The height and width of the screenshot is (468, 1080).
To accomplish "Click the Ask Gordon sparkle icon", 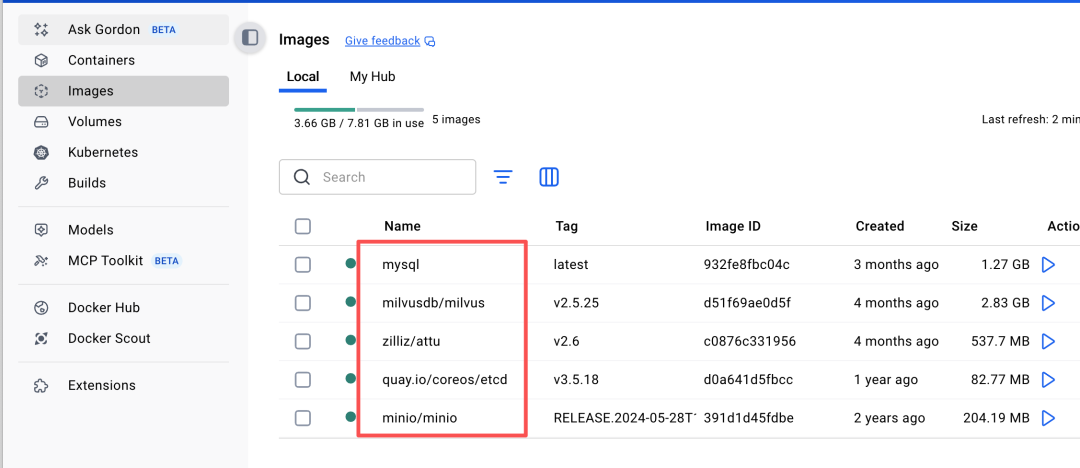I will 41,30.
